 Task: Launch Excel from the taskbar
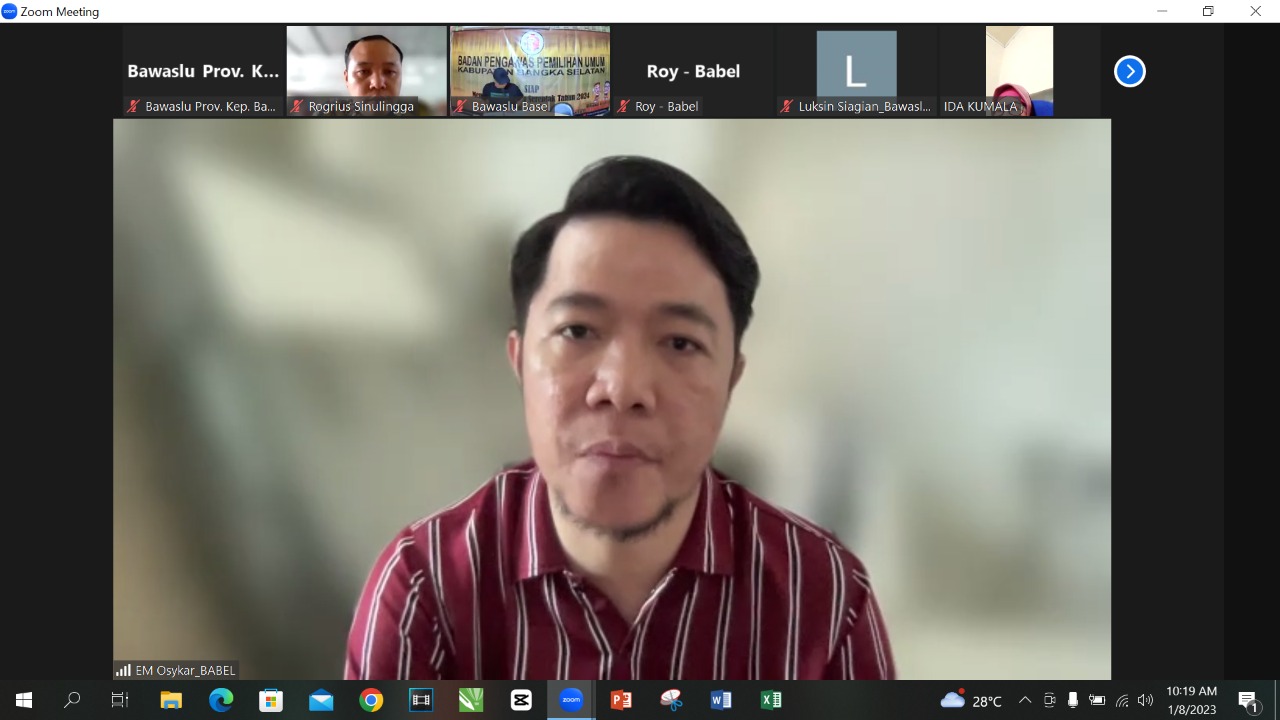[x=771, y=700]
